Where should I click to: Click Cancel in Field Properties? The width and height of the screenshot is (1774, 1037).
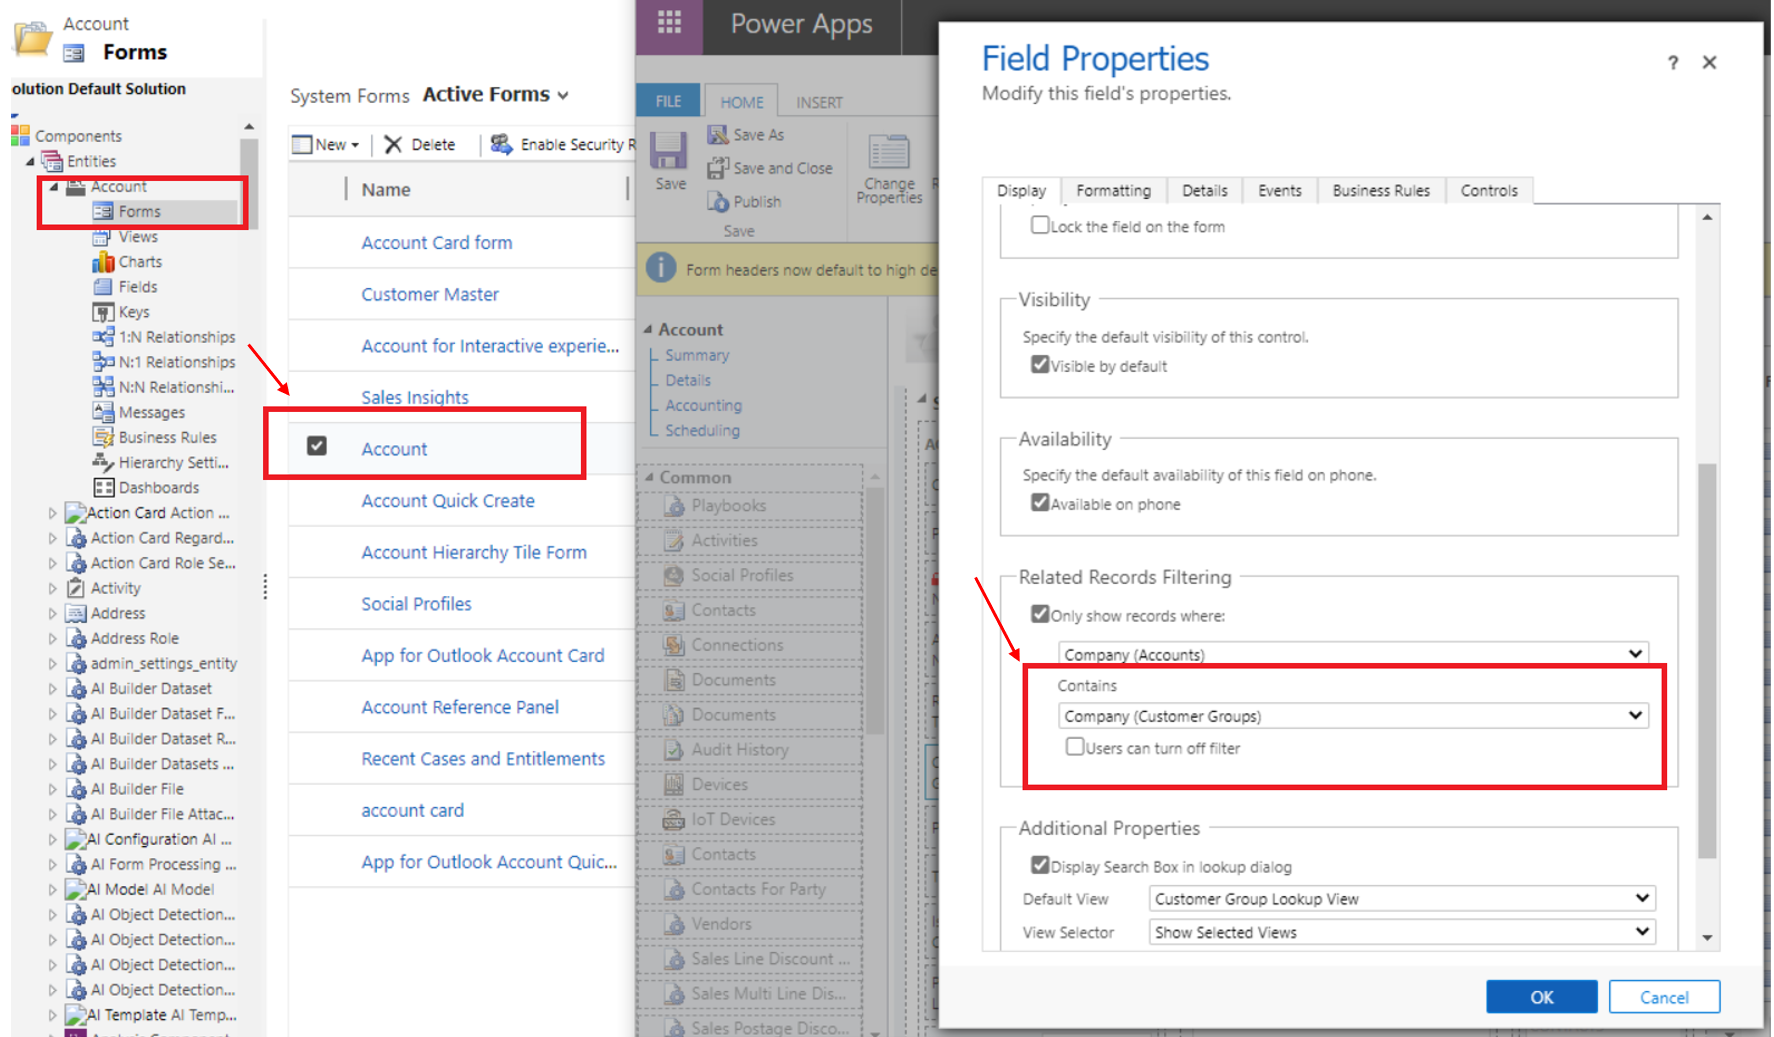[1664, 996]
